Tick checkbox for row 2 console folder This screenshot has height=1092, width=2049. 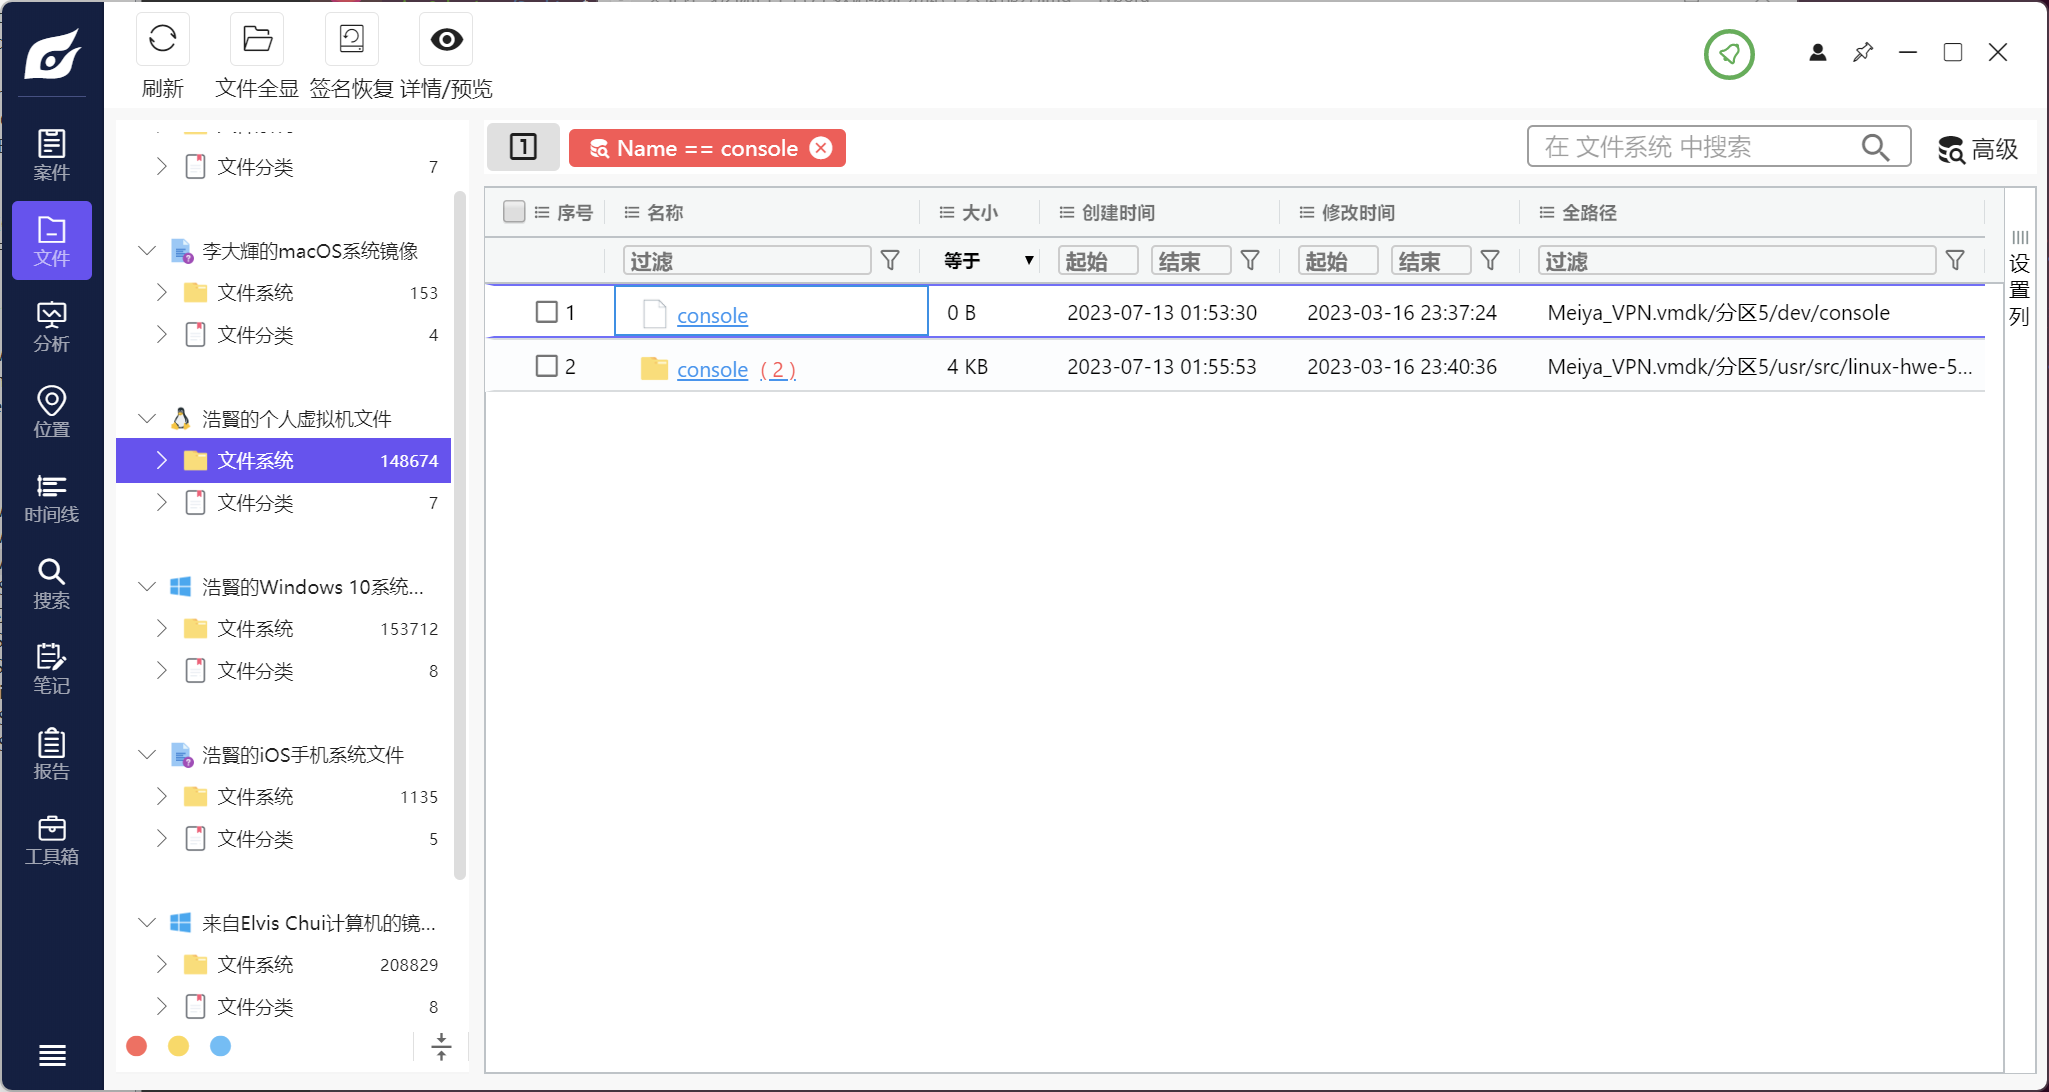pyautogui.click(x=546, y=366)
